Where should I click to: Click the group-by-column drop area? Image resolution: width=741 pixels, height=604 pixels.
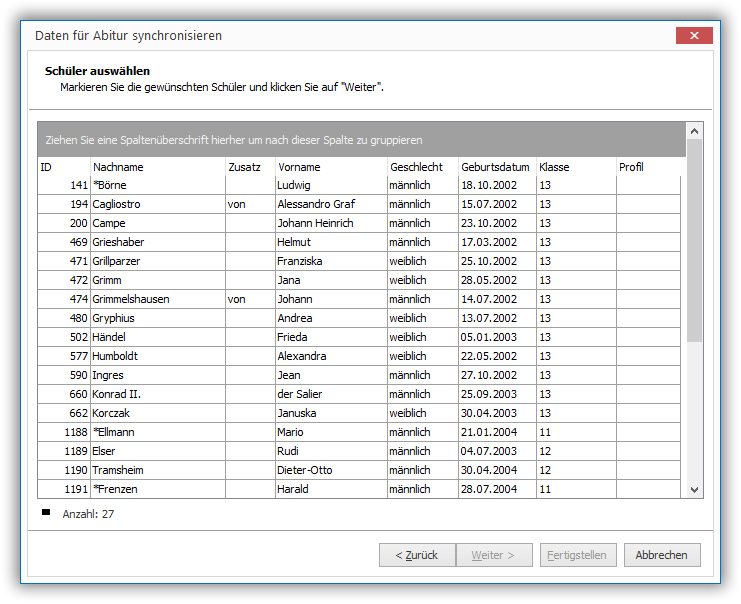point(362,140)
